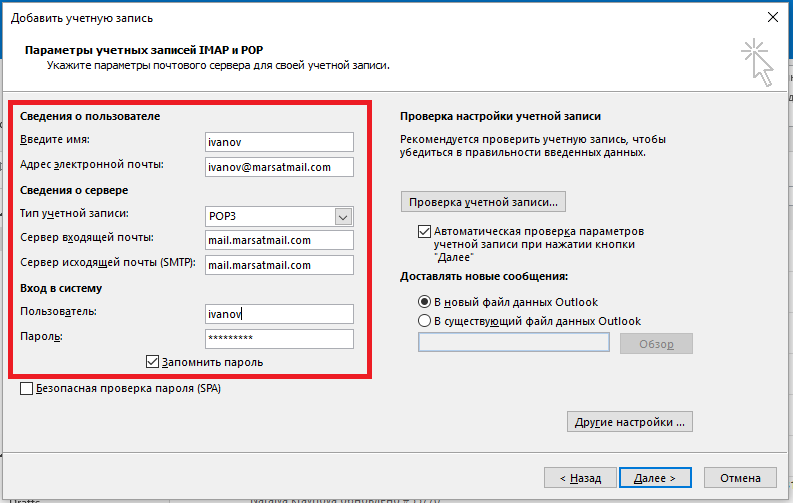Click Параметры учетных записей IMAP и POP title
This screenshot has width=793, height=503.
[x=144, y=50]
